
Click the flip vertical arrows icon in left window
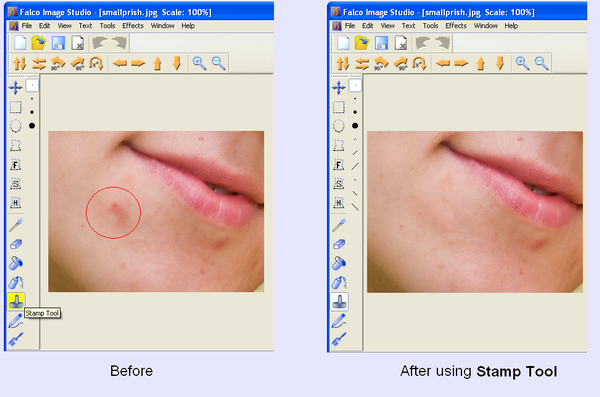(x=20, y=63)
